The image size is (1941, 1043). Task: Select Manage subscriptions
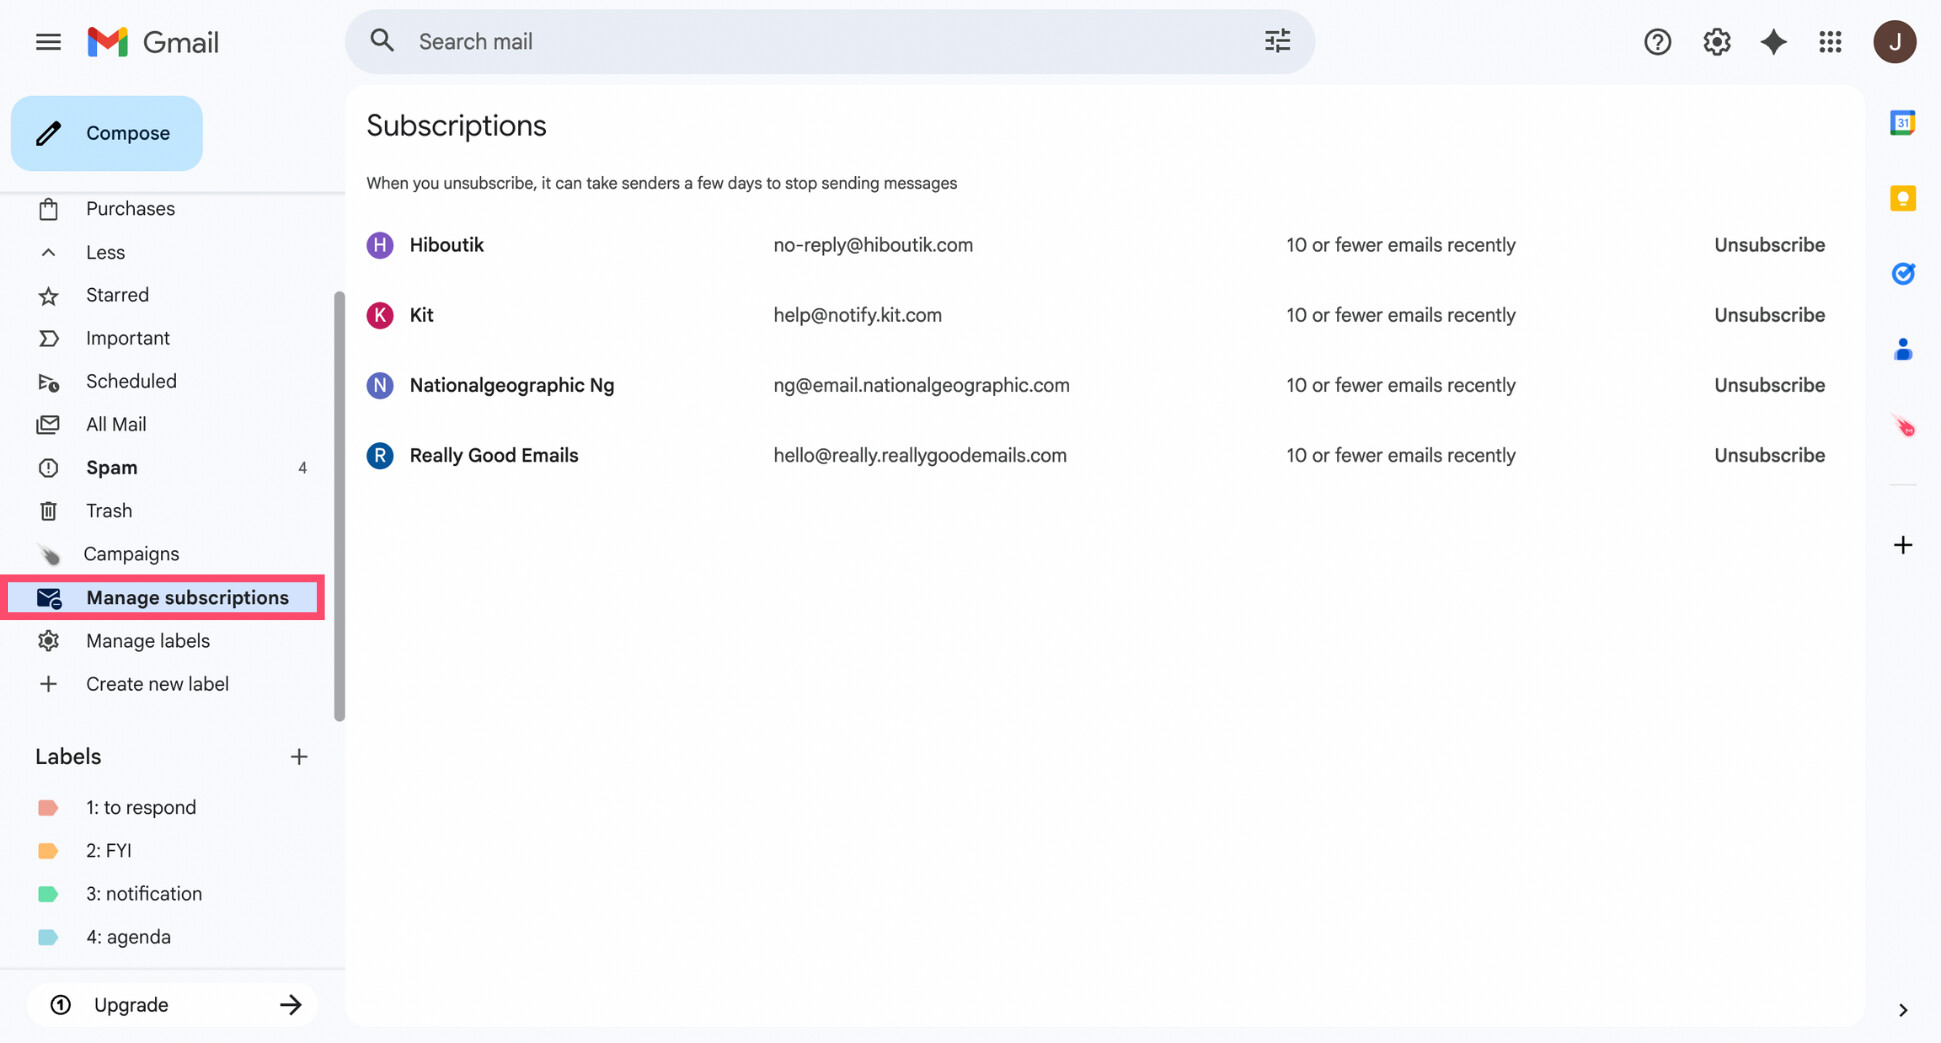click(187, 597)
